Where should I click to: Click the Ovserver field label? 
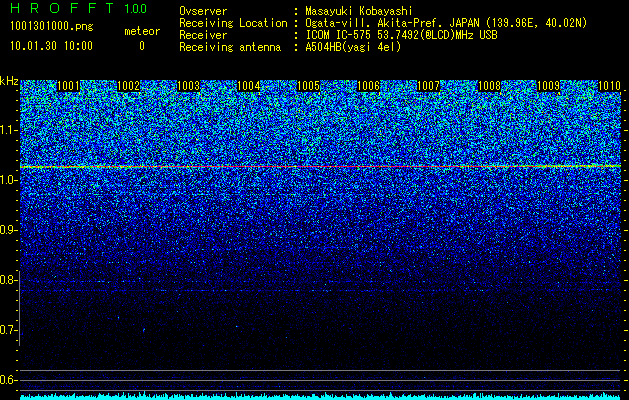point(203,11)
